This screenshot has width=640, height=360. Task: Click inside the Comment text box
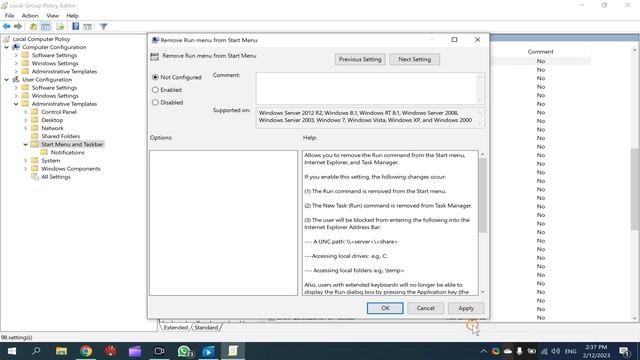[366, 88]
